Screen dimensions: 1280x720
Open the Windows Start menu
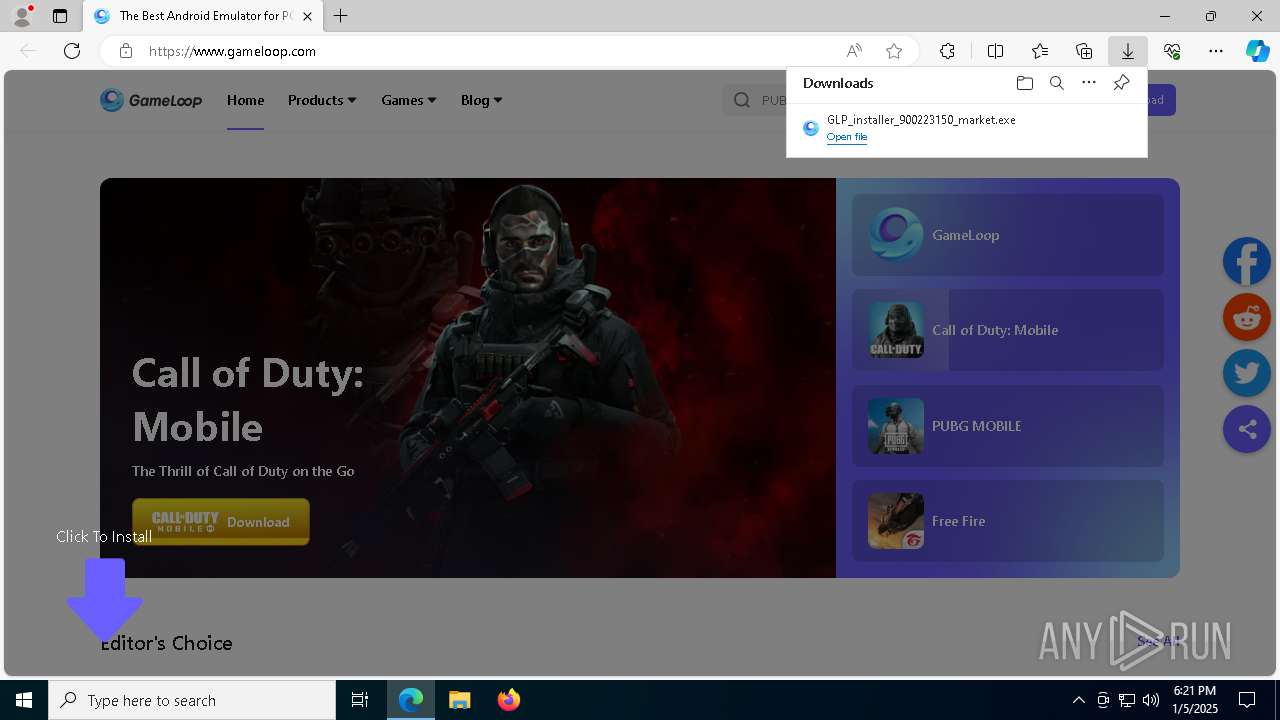pos(24,700)
